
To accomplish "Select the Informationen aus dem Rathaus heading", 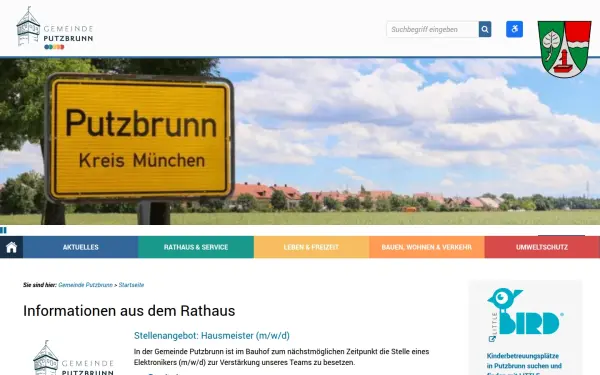I will pyautogui.click(x=129, y=311).
